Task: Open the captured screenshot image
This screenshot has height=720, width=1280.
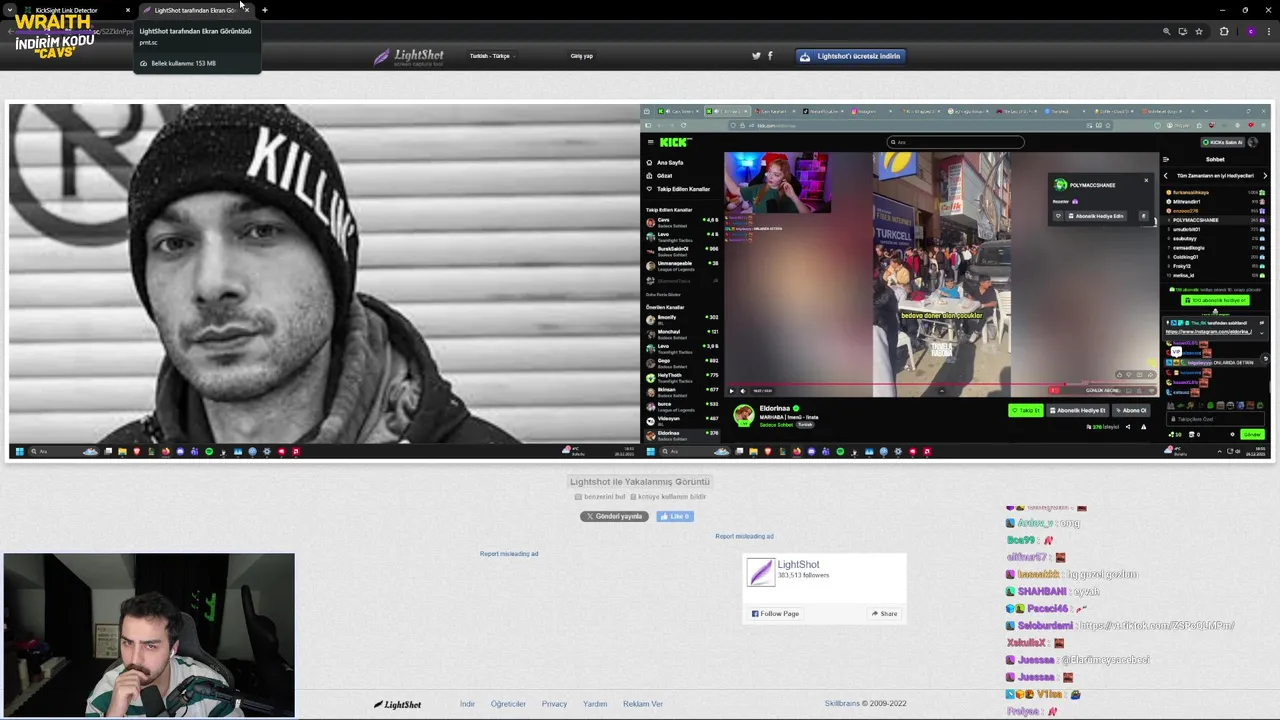Action: (x=640, y=281)
